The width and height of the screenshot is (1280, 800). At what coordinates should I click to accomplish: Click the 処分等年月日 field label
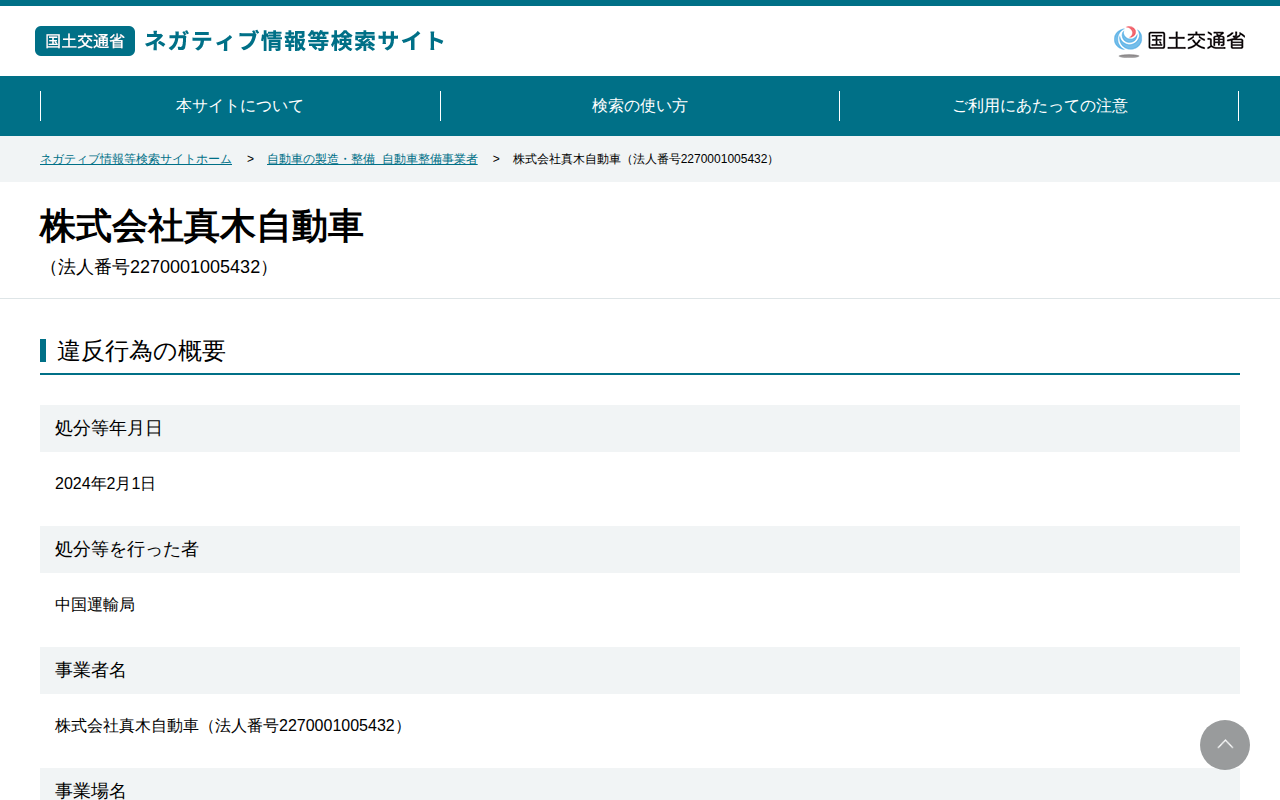pyautogui.click(x=109, y=428)
